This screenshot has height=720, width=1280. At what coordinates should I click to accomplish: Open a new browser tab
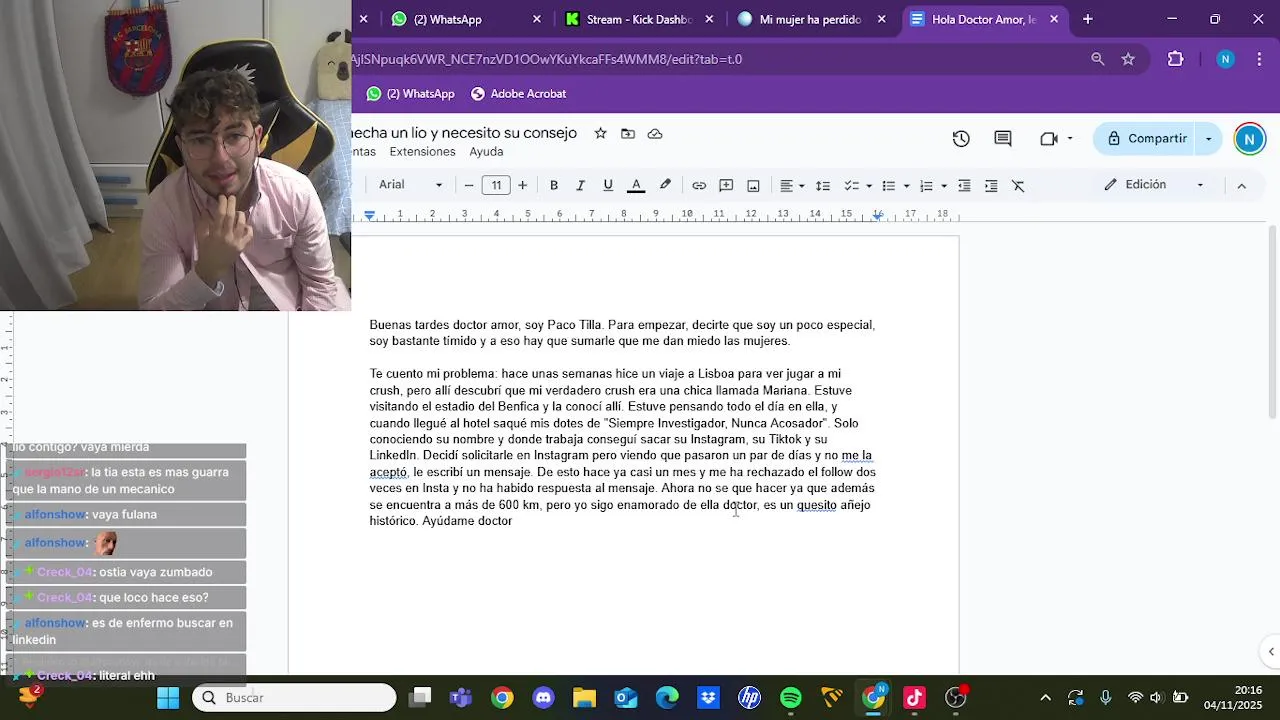1087,19
